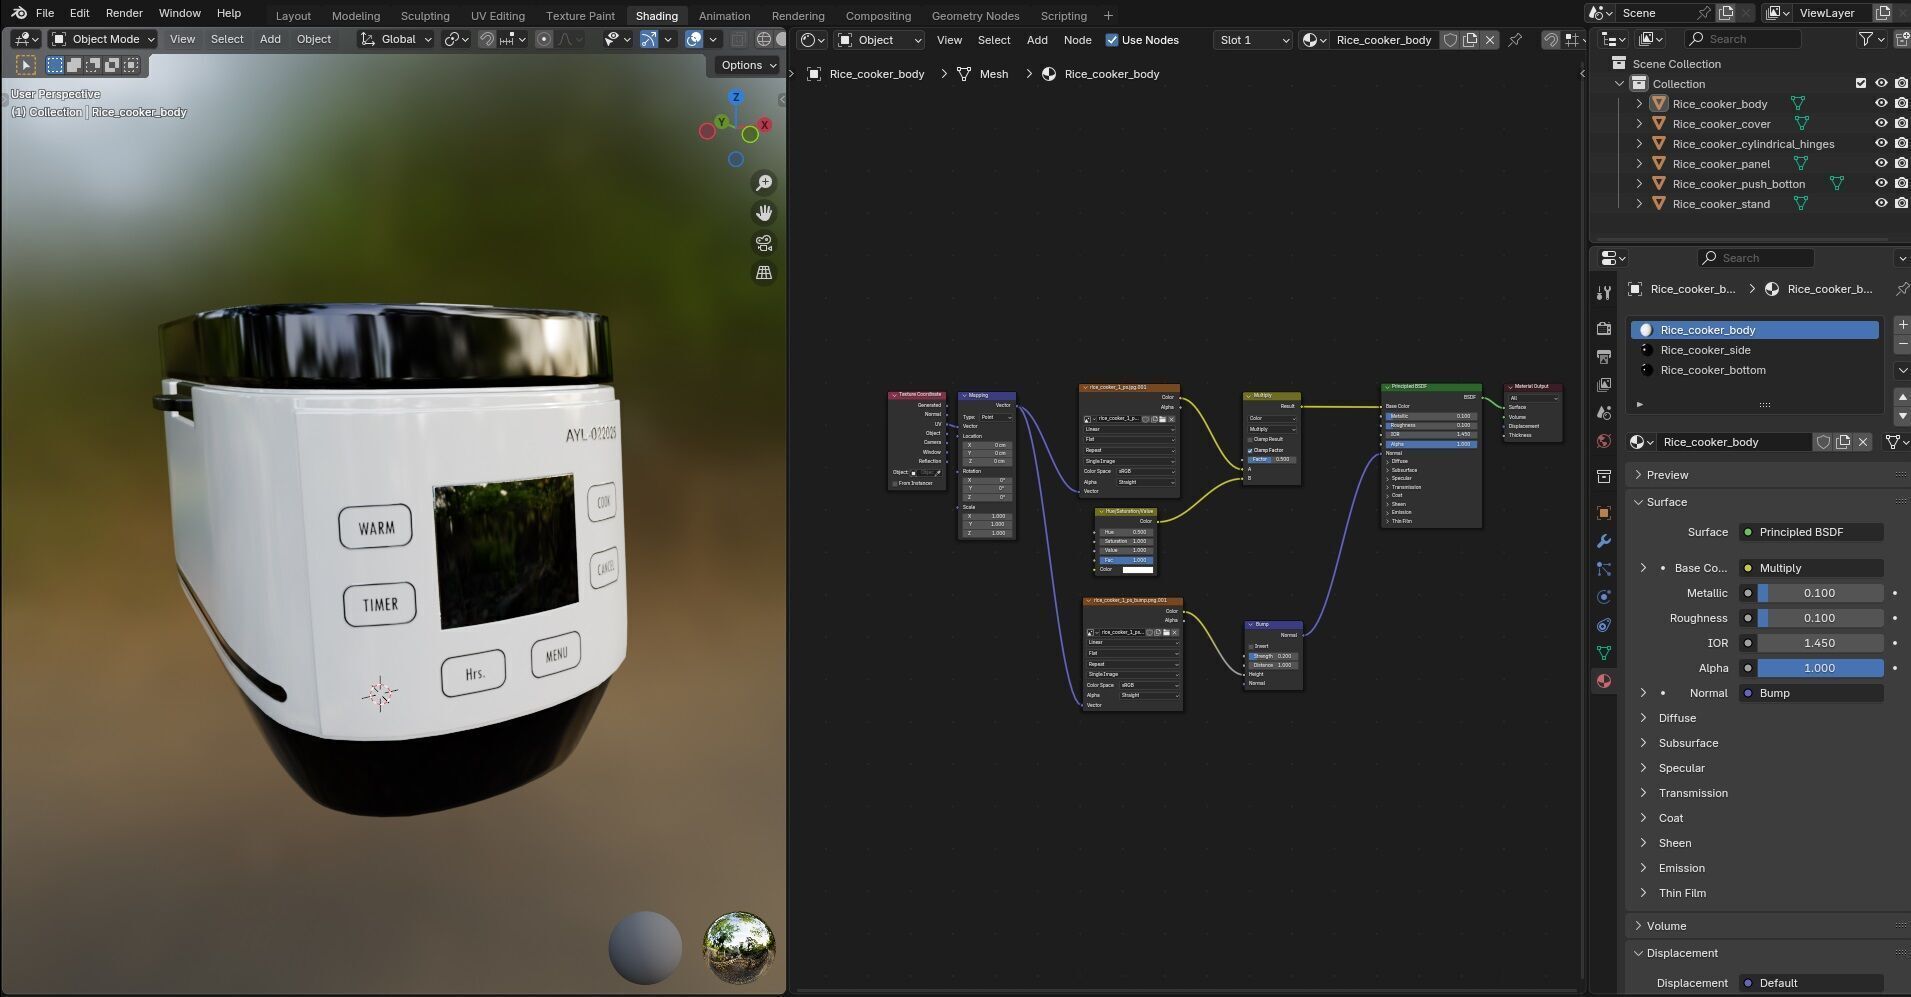Click the new material duplicate icon in properties
The height and width of the screenshot is (997, 1911).
1843,442
